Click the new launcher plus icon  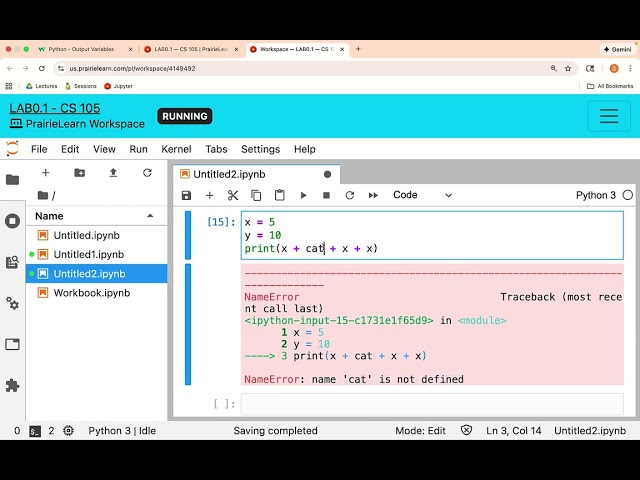coord(46,173)
